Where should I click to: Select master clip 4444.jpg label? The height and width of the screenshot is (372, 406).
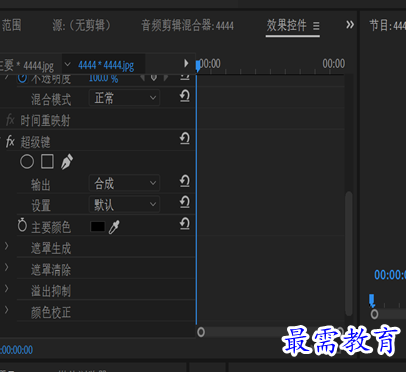coord(27,65)
